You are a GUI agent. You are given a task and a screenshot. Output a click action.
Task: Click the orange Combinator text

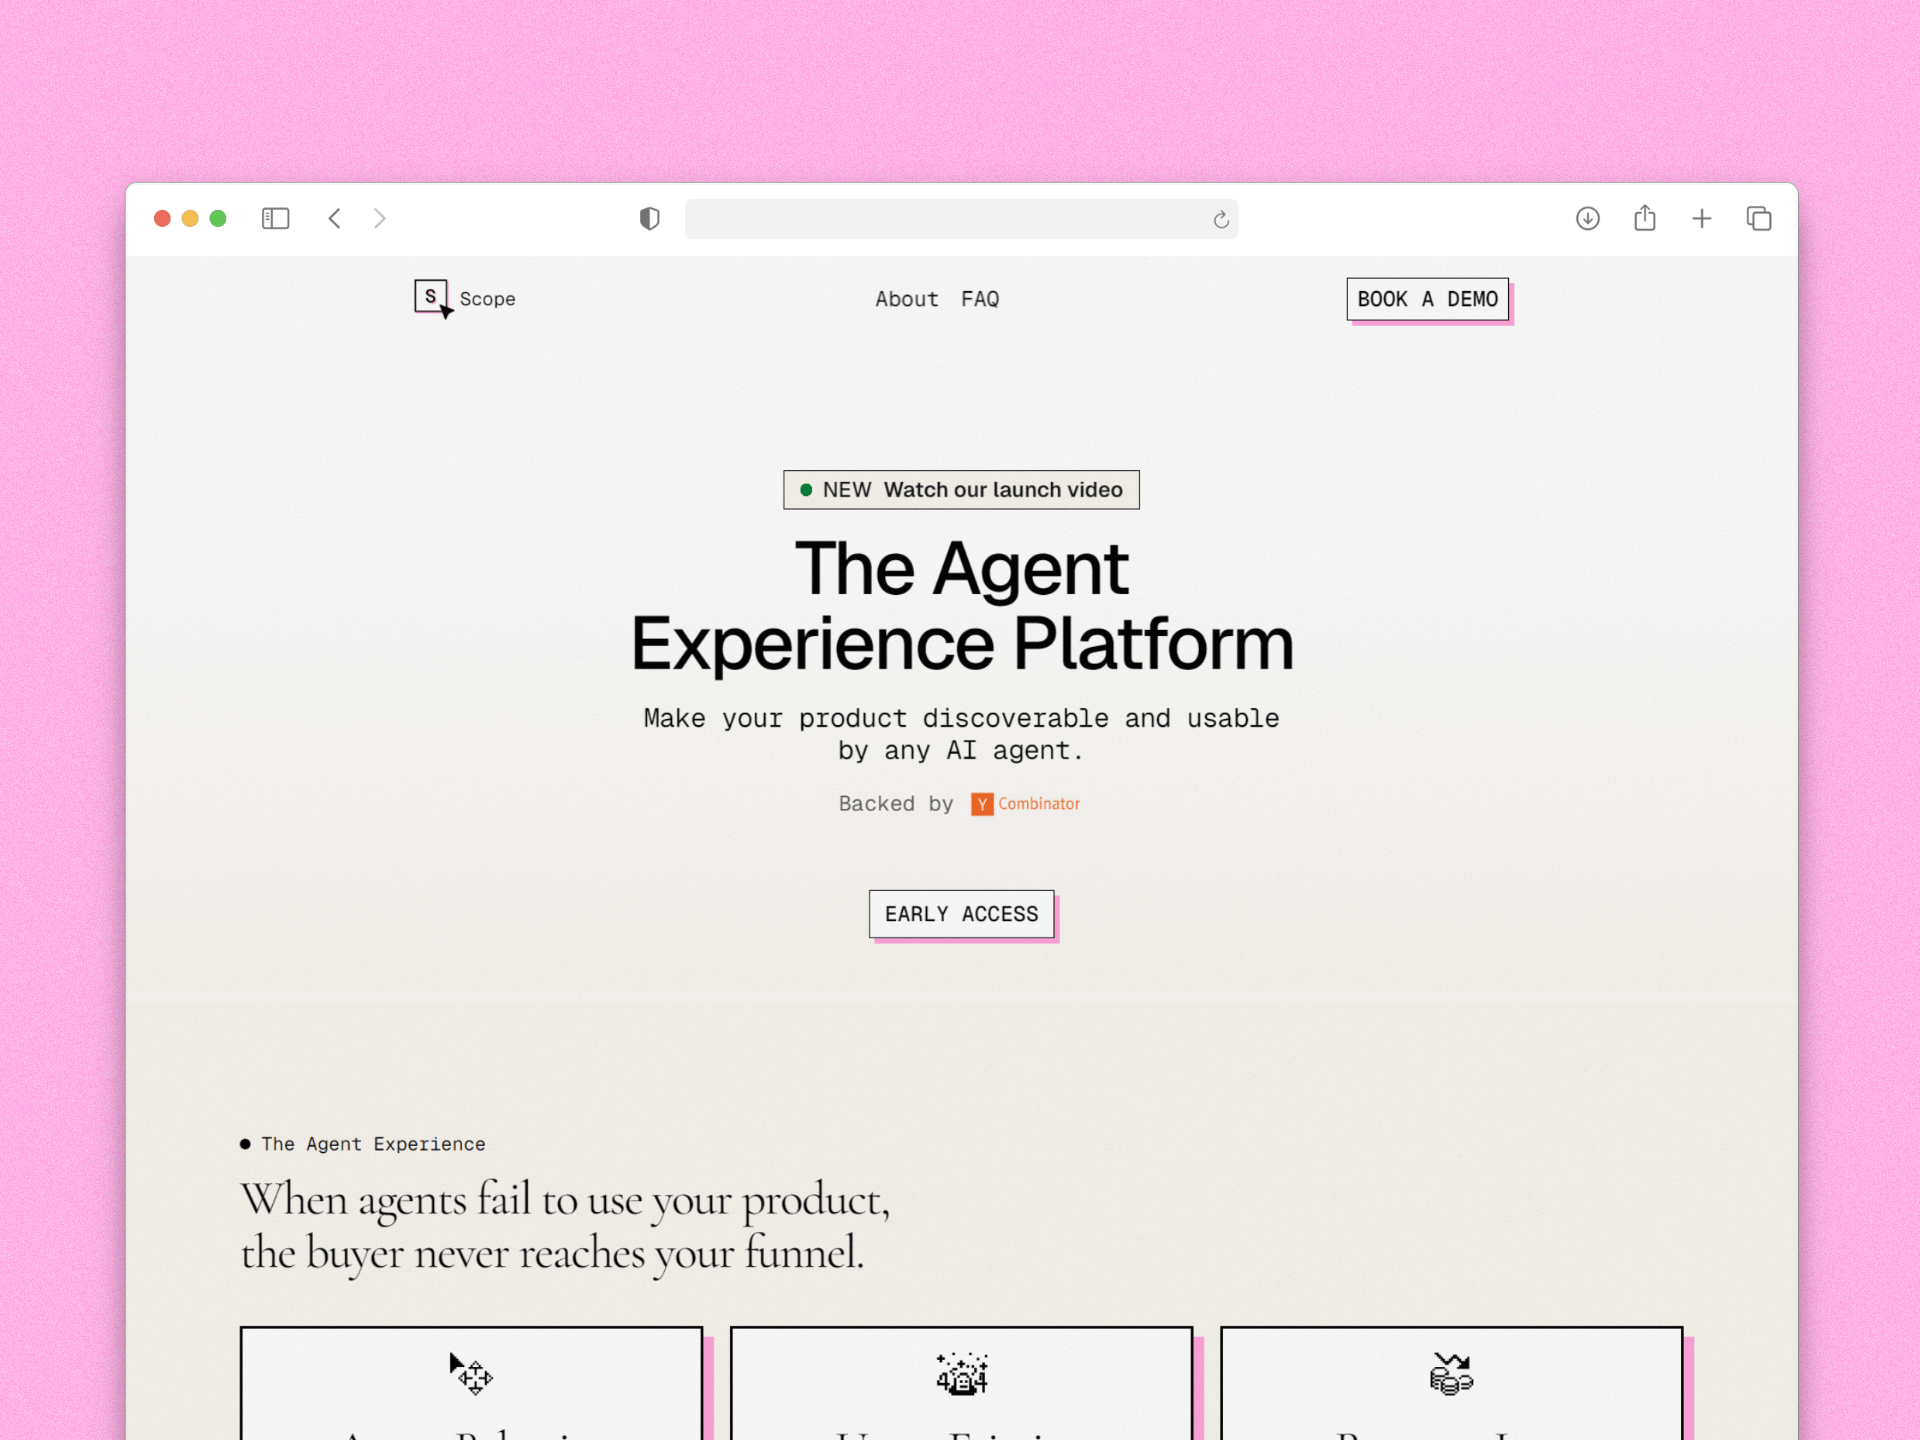coord(1039,804)
